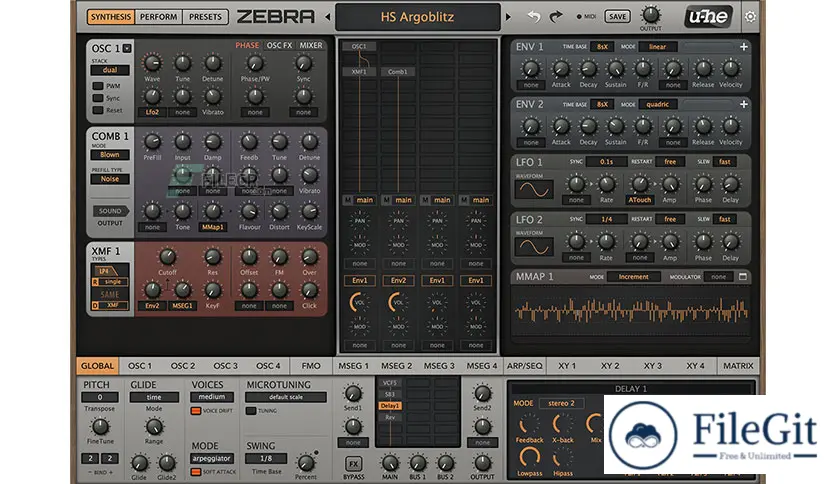Click XMF 1 Cutoff knob

[x=167, y=256]
